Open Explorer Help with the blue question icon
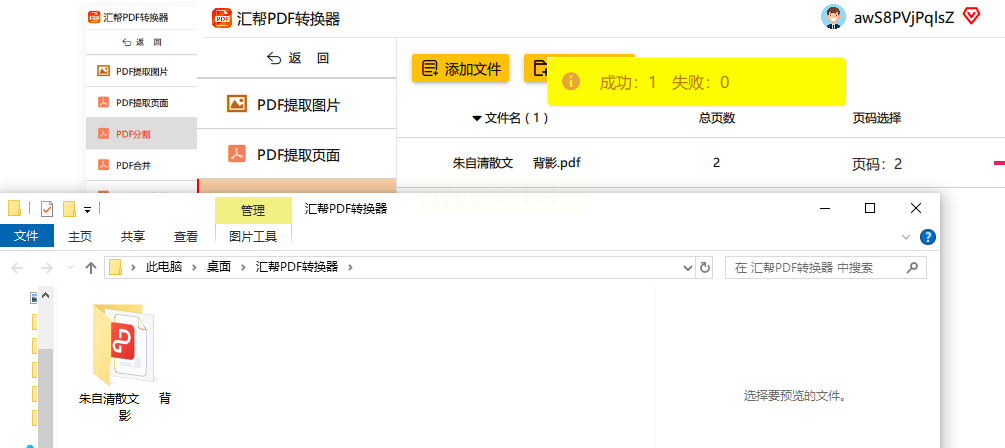The image size is (1005, 448). pyautogui.click(x=927, y=236)
